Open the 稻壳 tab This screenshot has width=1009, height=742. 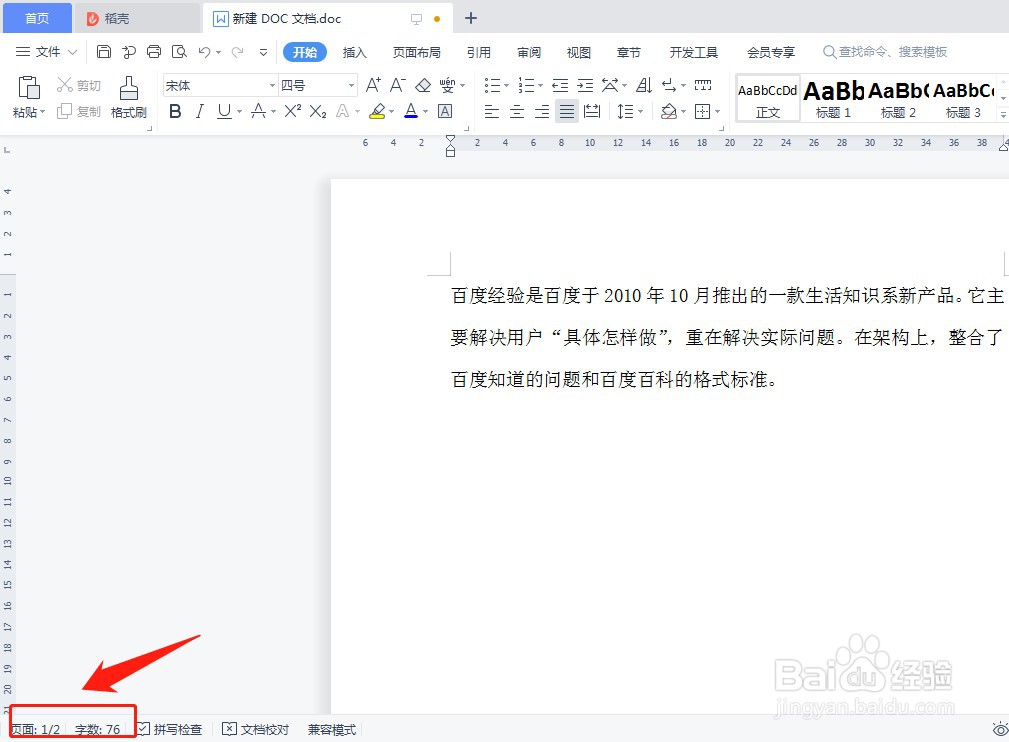136,18
